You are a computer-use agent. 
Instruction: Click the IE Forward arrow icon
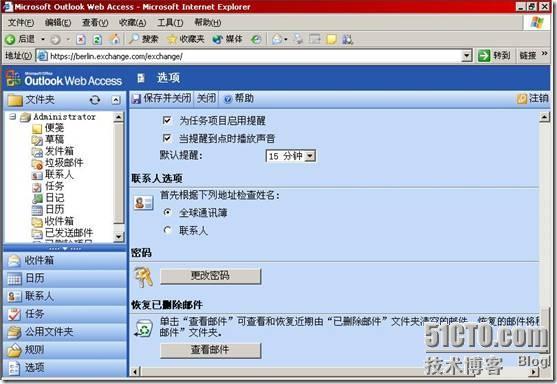point(55,39)
